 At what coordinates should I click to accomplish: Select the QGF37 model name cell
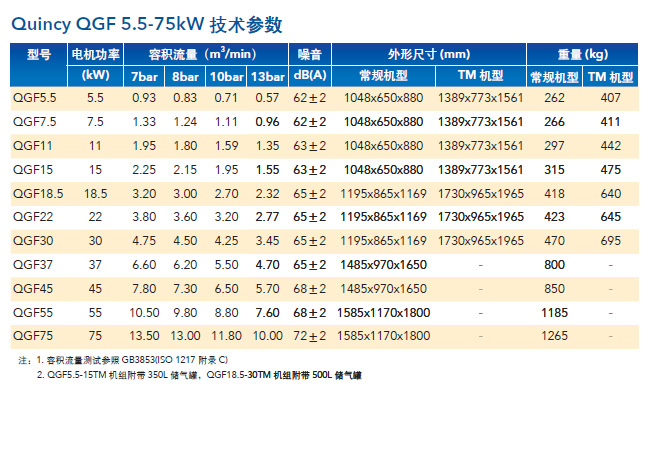[x=33, y=265]
